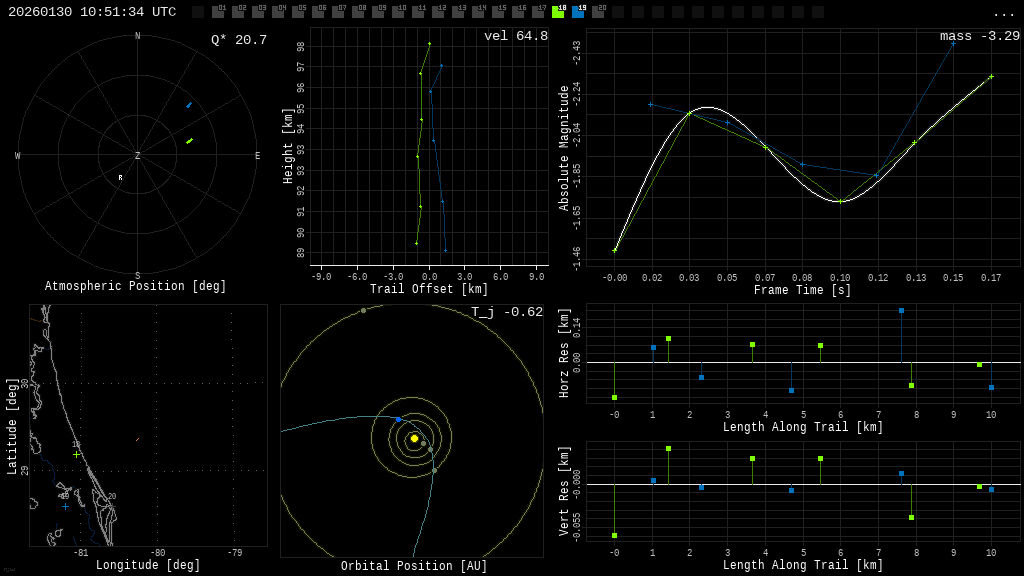
Task: Click the T_j -0.62 Tisserand value
Action: (x=507, y=313)
